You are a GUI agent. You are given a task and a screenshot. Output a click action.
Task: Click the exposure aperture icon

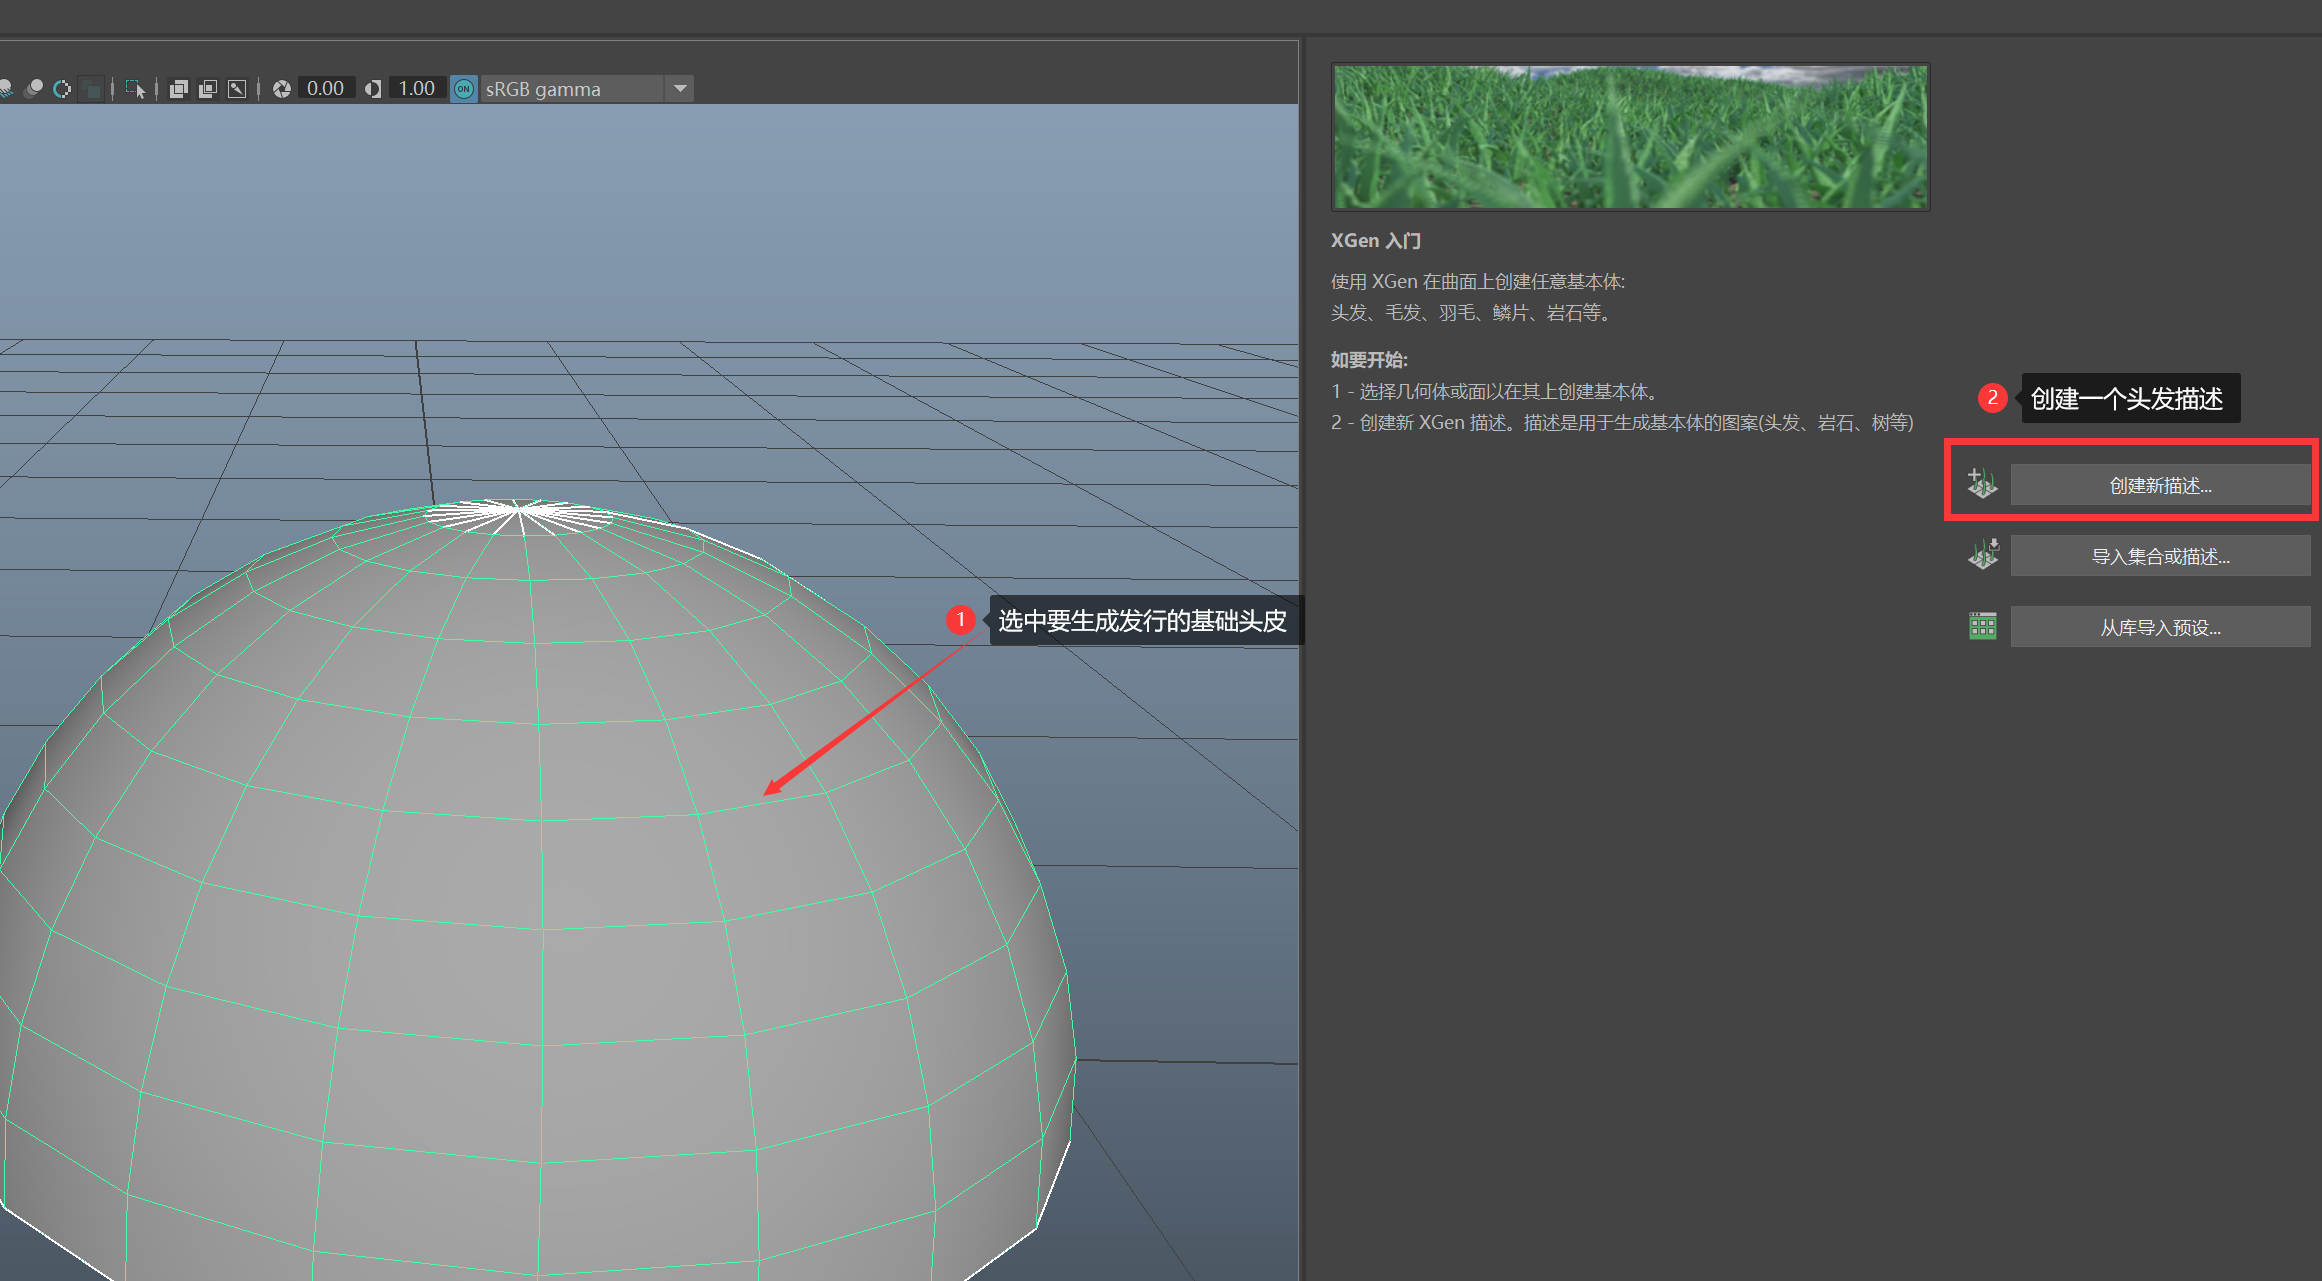(x=282, y=89)
